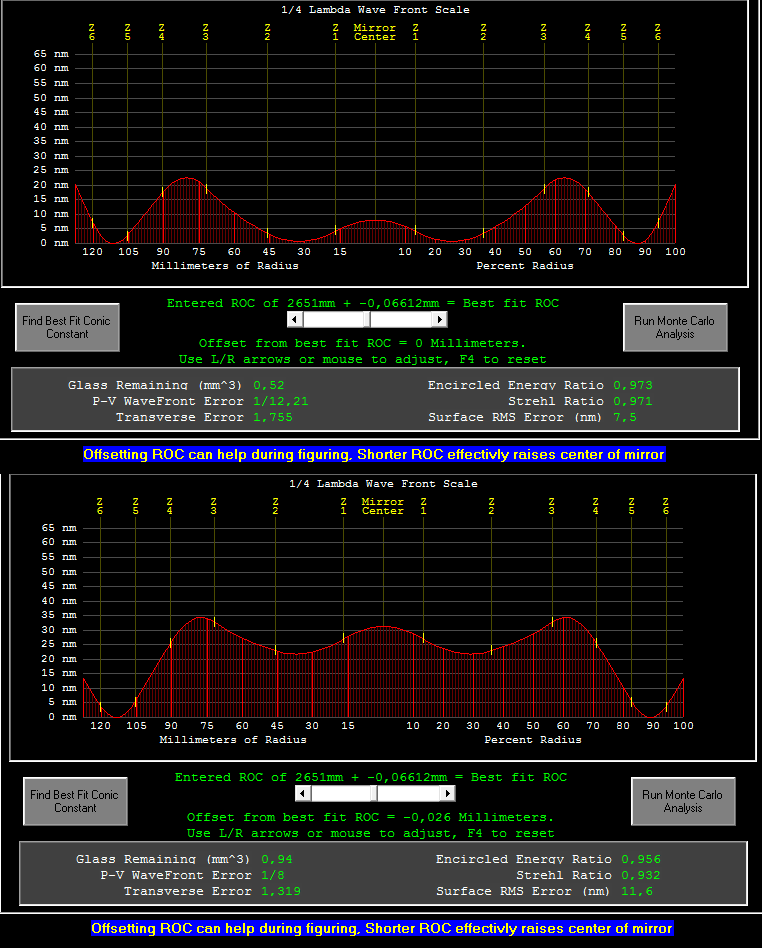The image size is (762, 948).
Task: Click 65 nm axis label on upper graph
Action: pyautogui.click(x=51, y=54)
